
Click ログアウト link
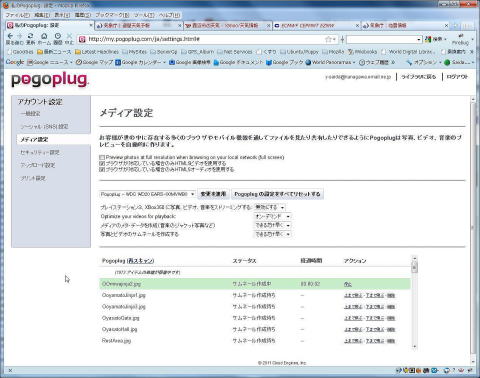(457, 77)
